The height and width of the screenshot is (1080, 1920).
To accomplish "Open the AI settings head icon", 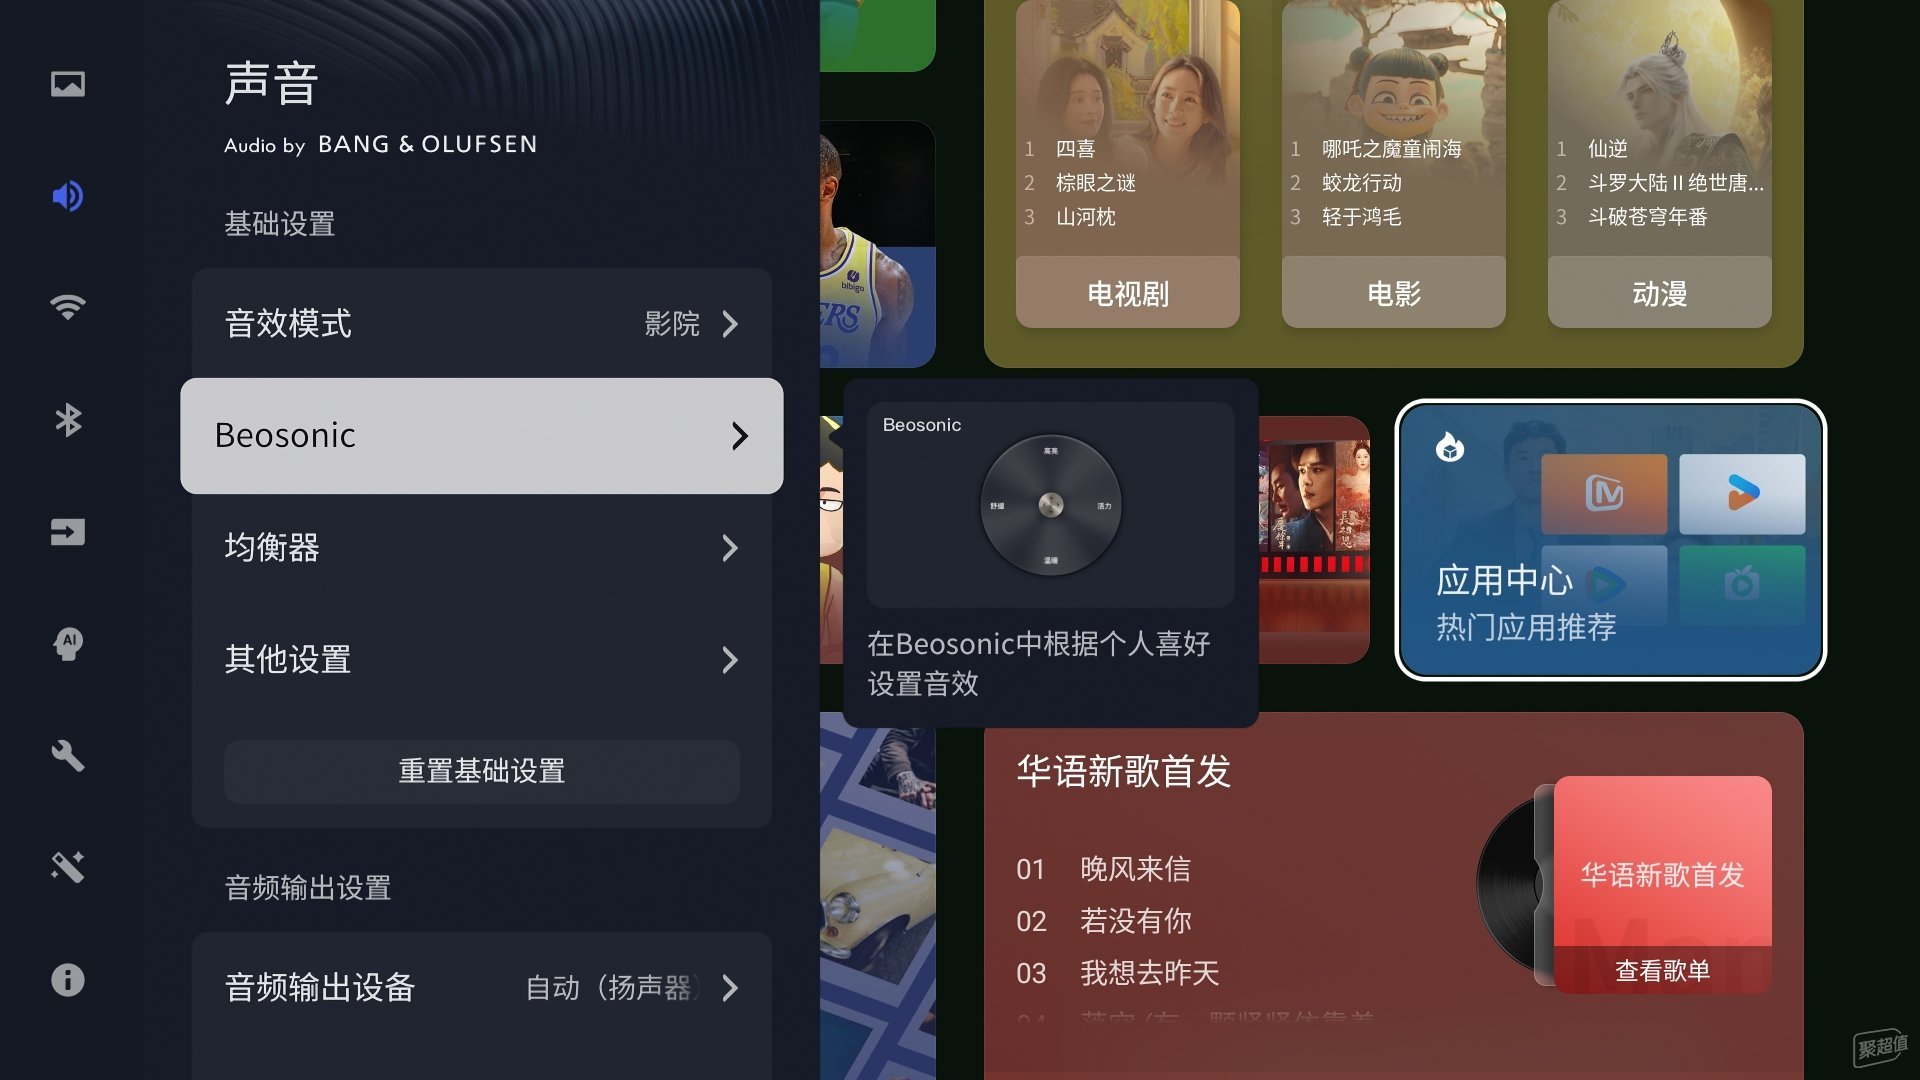I will [68, 644].
